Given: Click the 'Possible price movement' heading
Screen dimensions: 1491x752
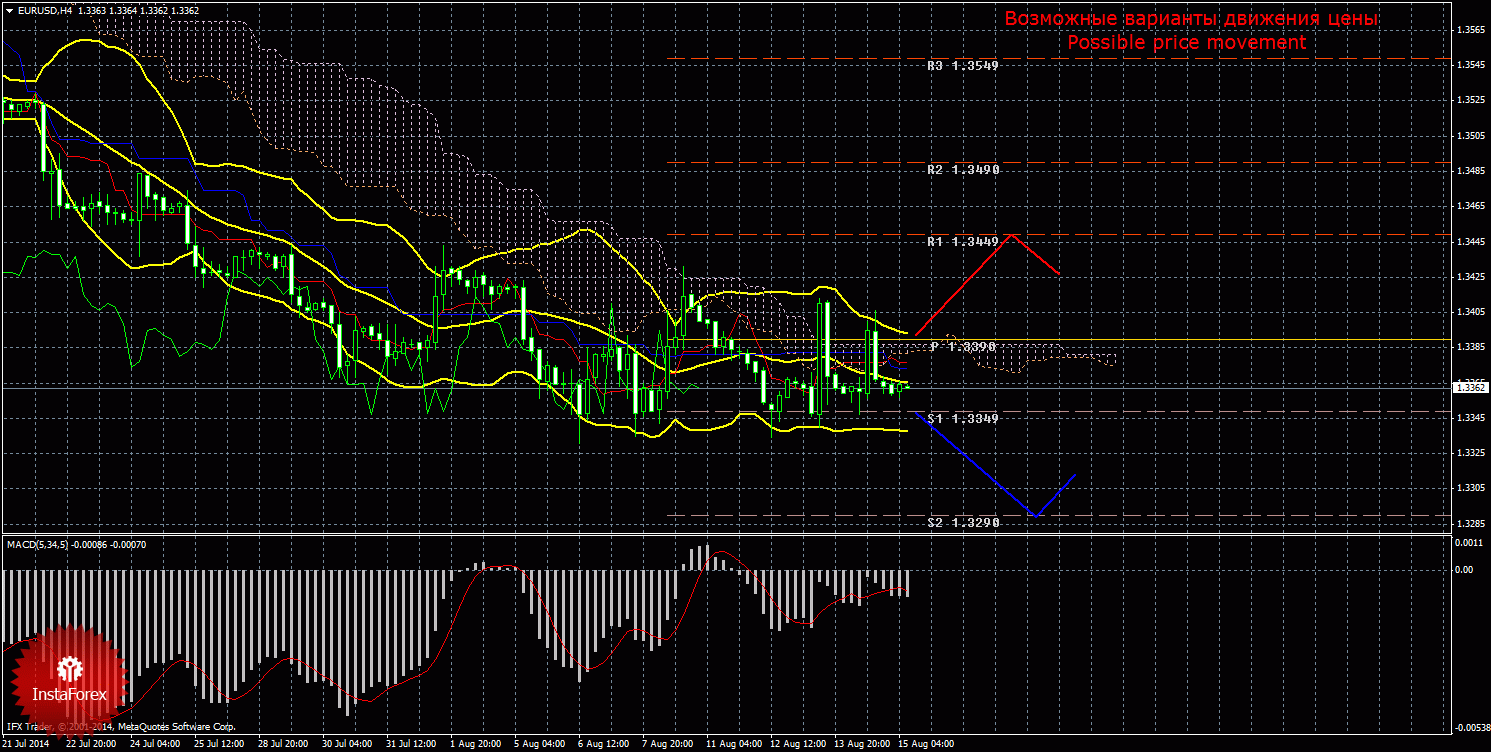Looking at the screenshot, I should pos(1186,43).
